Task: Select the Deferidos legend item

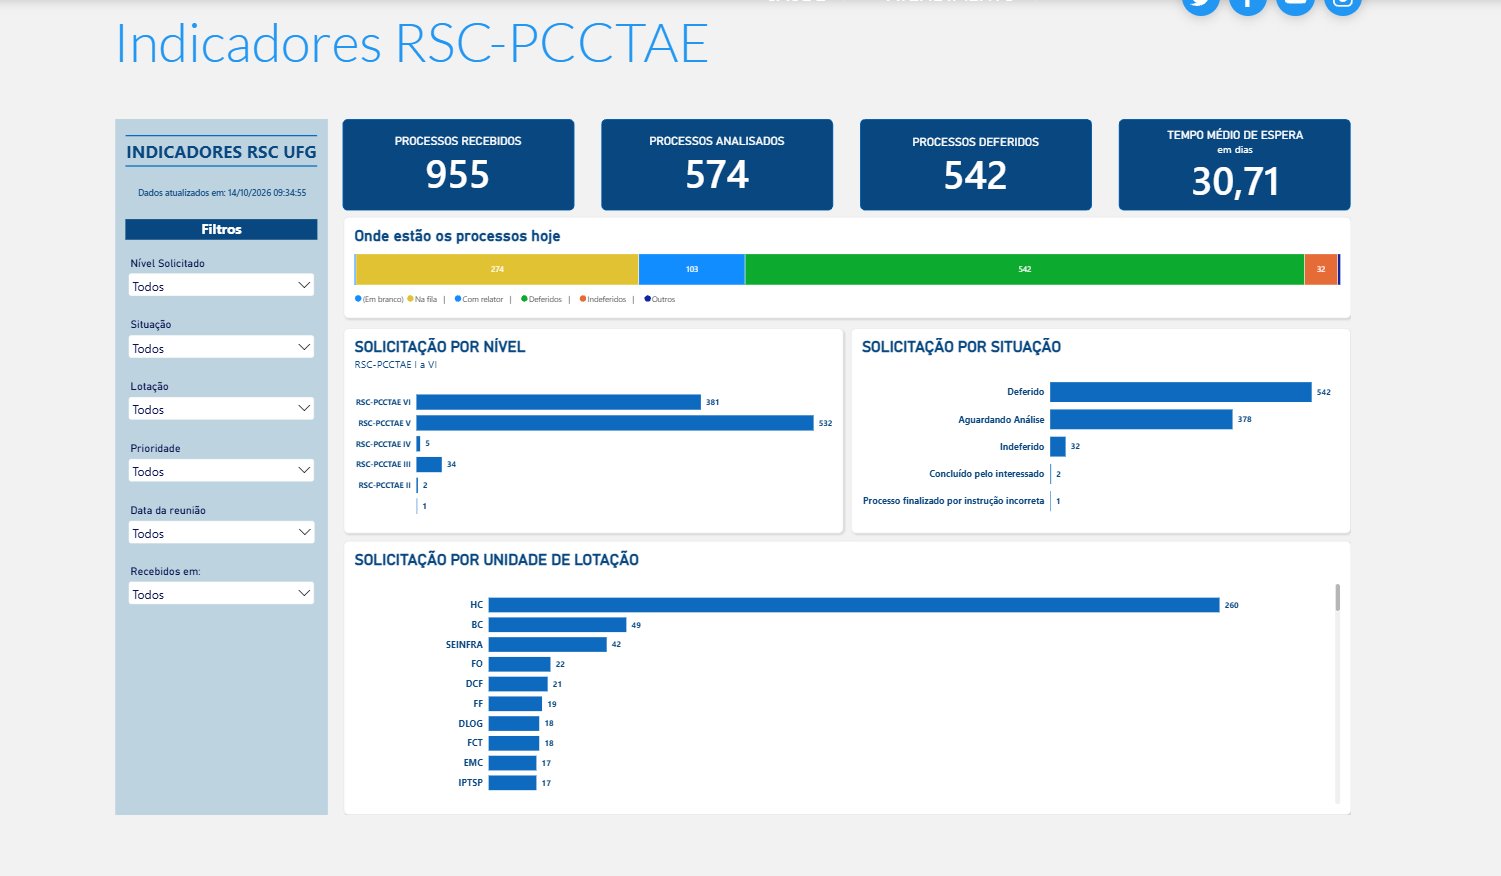Action: [x=541, y=299]
